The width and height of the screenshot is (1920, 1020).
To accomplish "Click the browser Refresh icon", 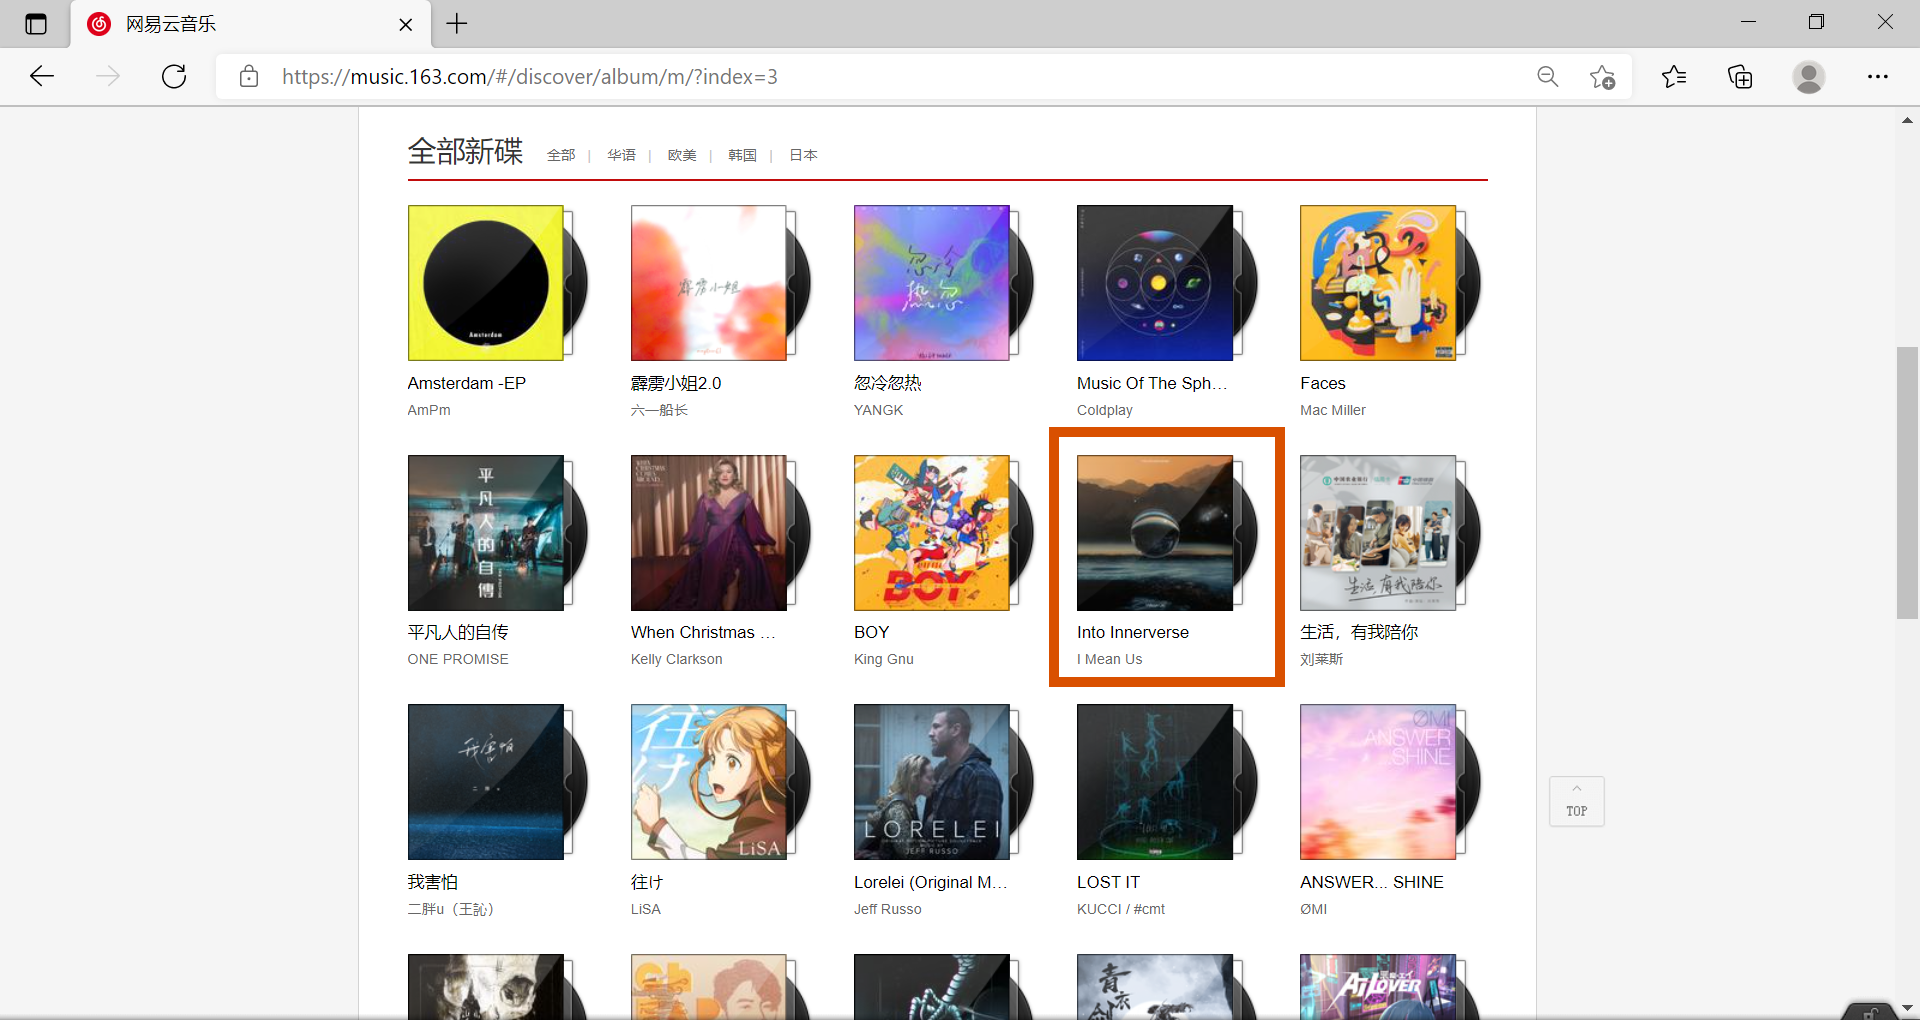I will coord(174,77).
